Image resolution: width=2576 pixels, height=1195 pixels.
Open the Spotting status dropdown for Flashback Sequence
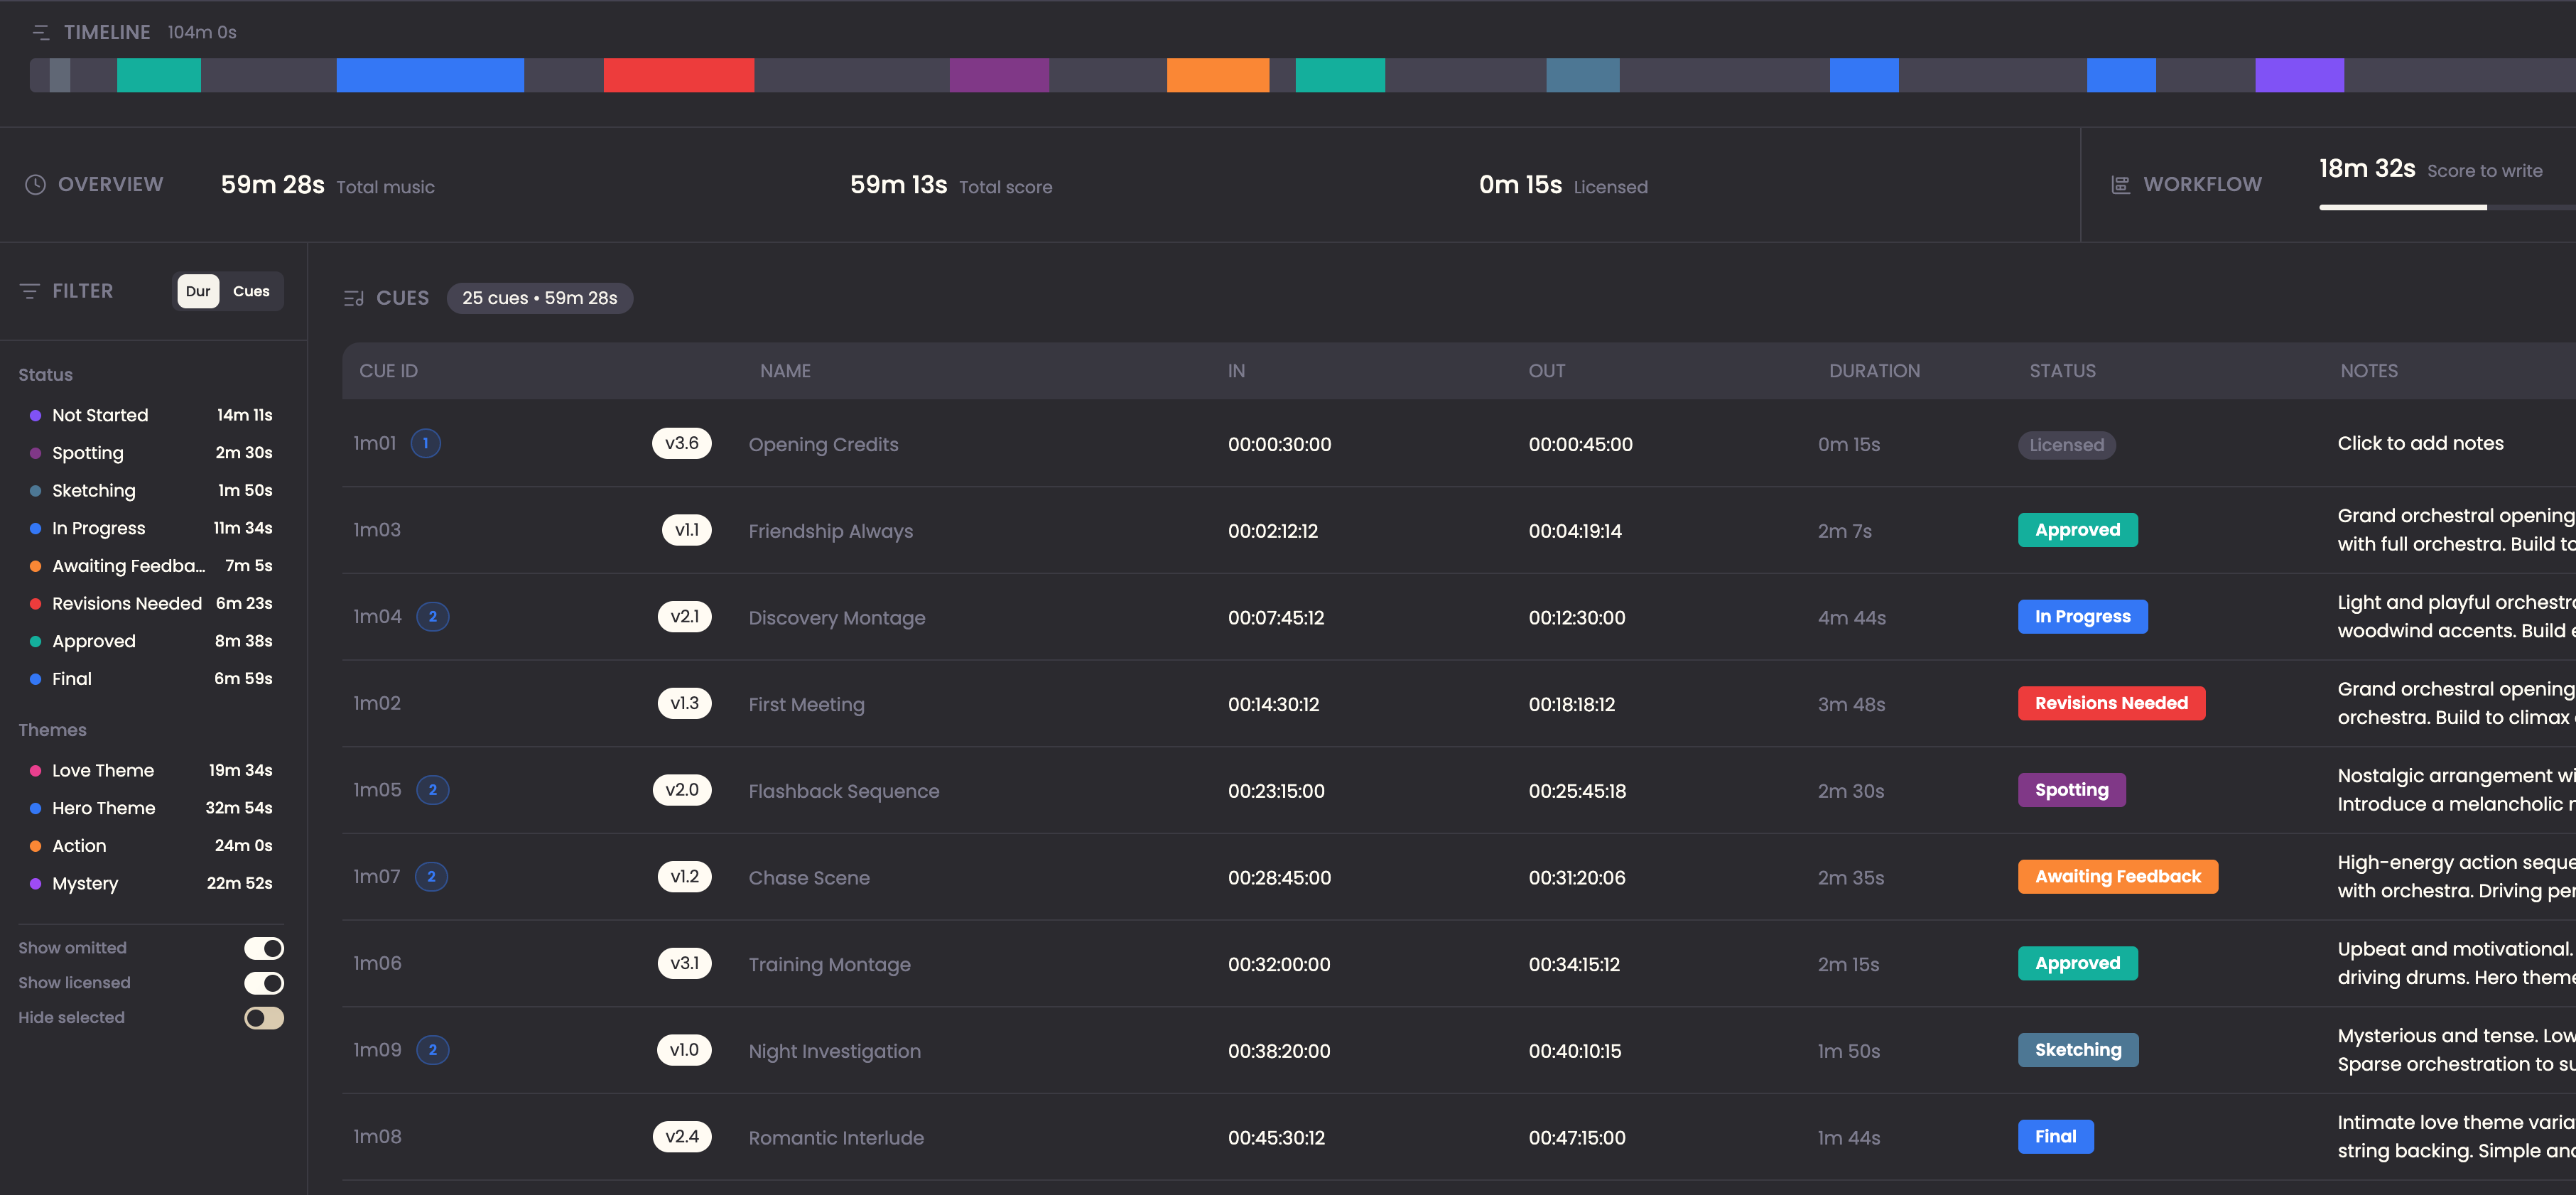click(x=2071, y=790)
